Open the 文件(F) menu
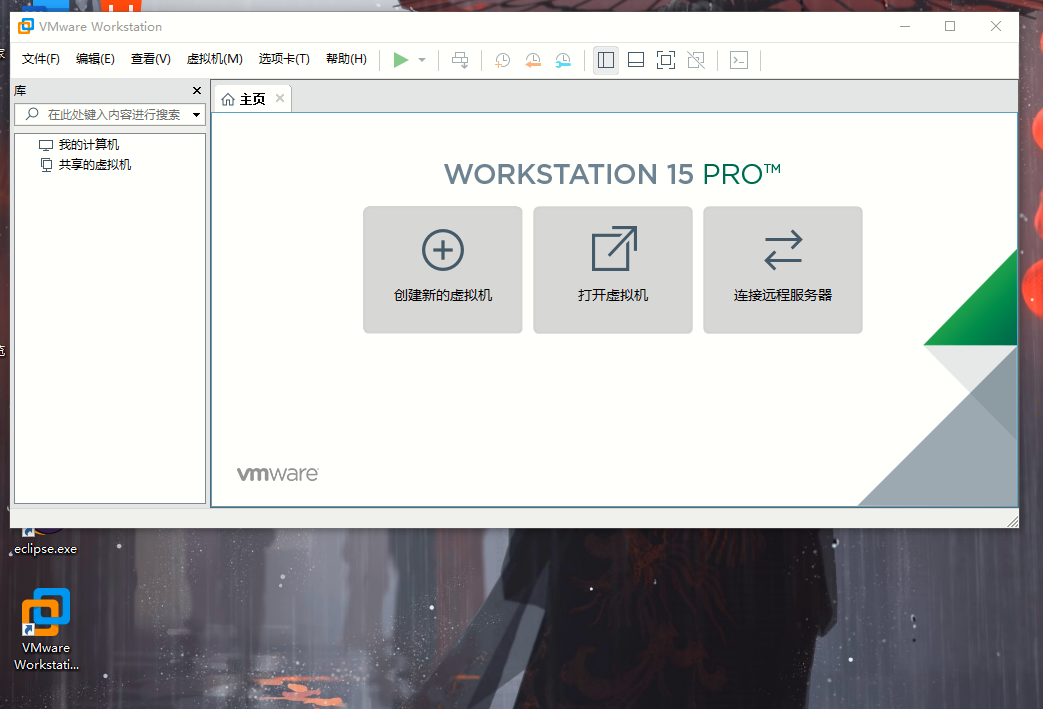1043x709 pixels. [41, 59]
